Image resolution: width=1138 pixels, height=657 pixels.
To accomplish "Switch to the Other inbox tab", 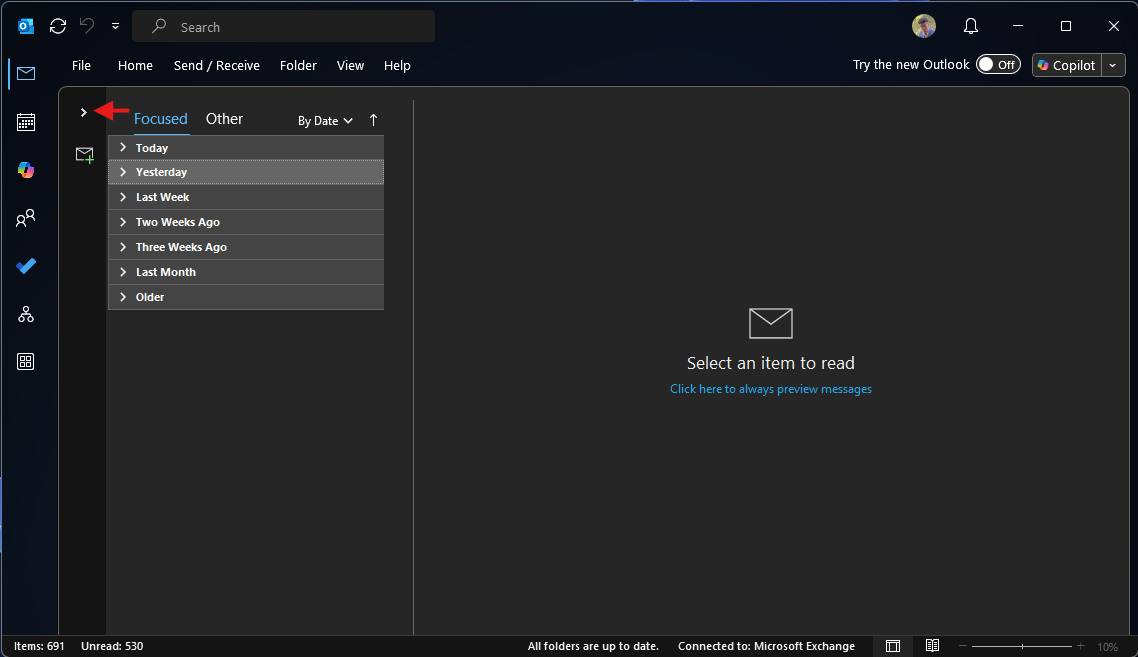I will coord(224,119).
